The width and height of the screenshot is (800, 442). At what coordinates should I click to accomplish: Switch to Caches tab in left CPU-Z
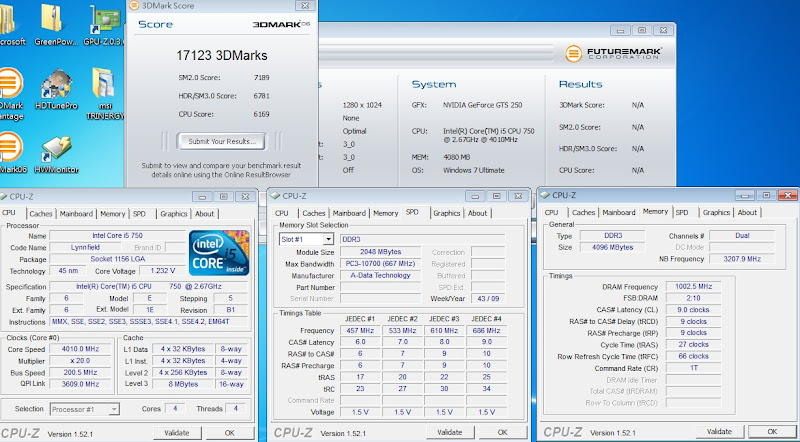tap(41, 214)
